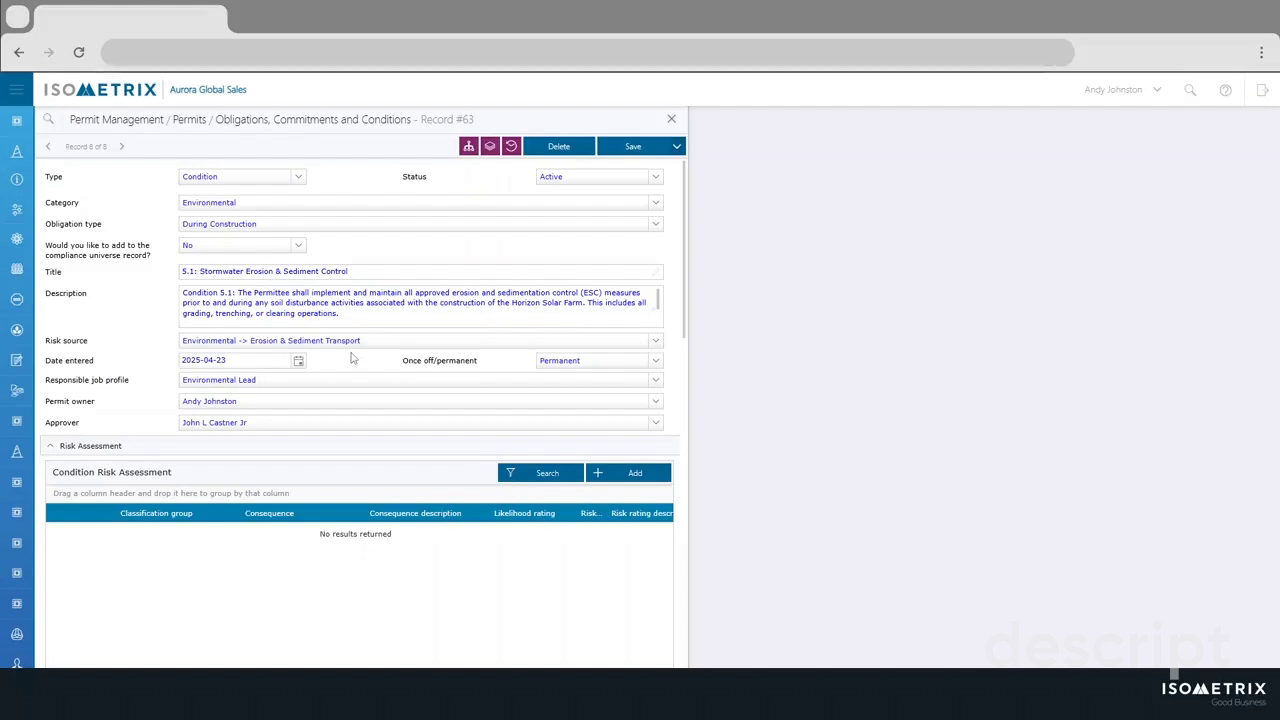The image size is (1280, 720).
Task: Open the help question mark icon
Action: click(x=1225, y=90)
